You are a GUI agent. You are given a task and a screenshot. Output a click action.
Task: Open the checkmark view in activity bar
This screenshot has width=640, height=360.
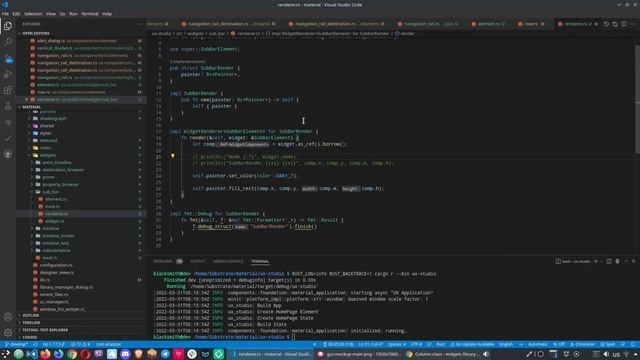[x=8, y=138]
